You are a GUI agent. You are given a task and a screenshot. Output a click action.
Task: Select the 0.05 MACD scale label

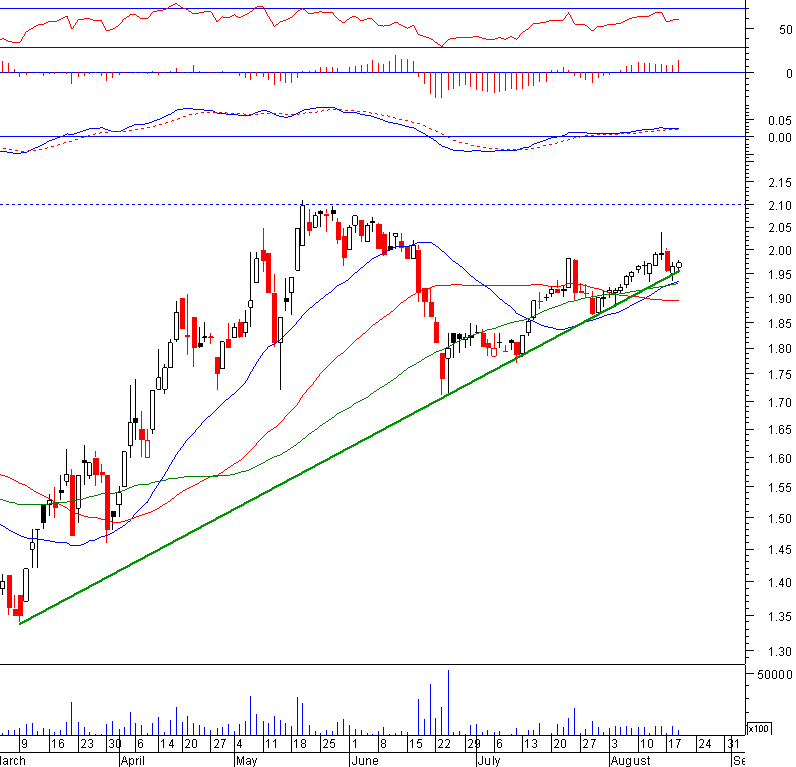tap(780, 120)
